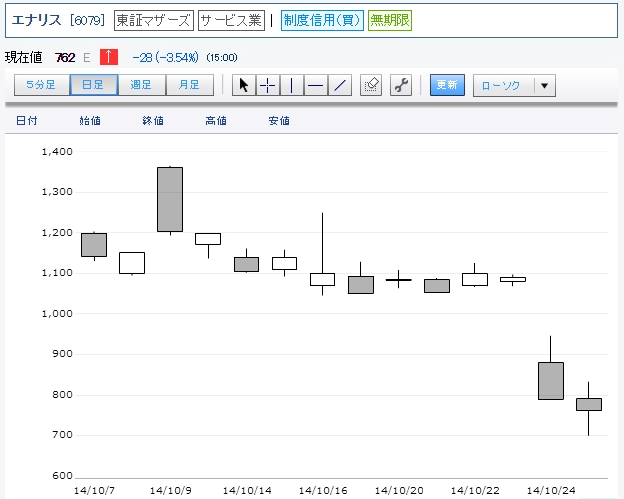Switch to 週足 weekly chart interval

click(x=141, y=85)
